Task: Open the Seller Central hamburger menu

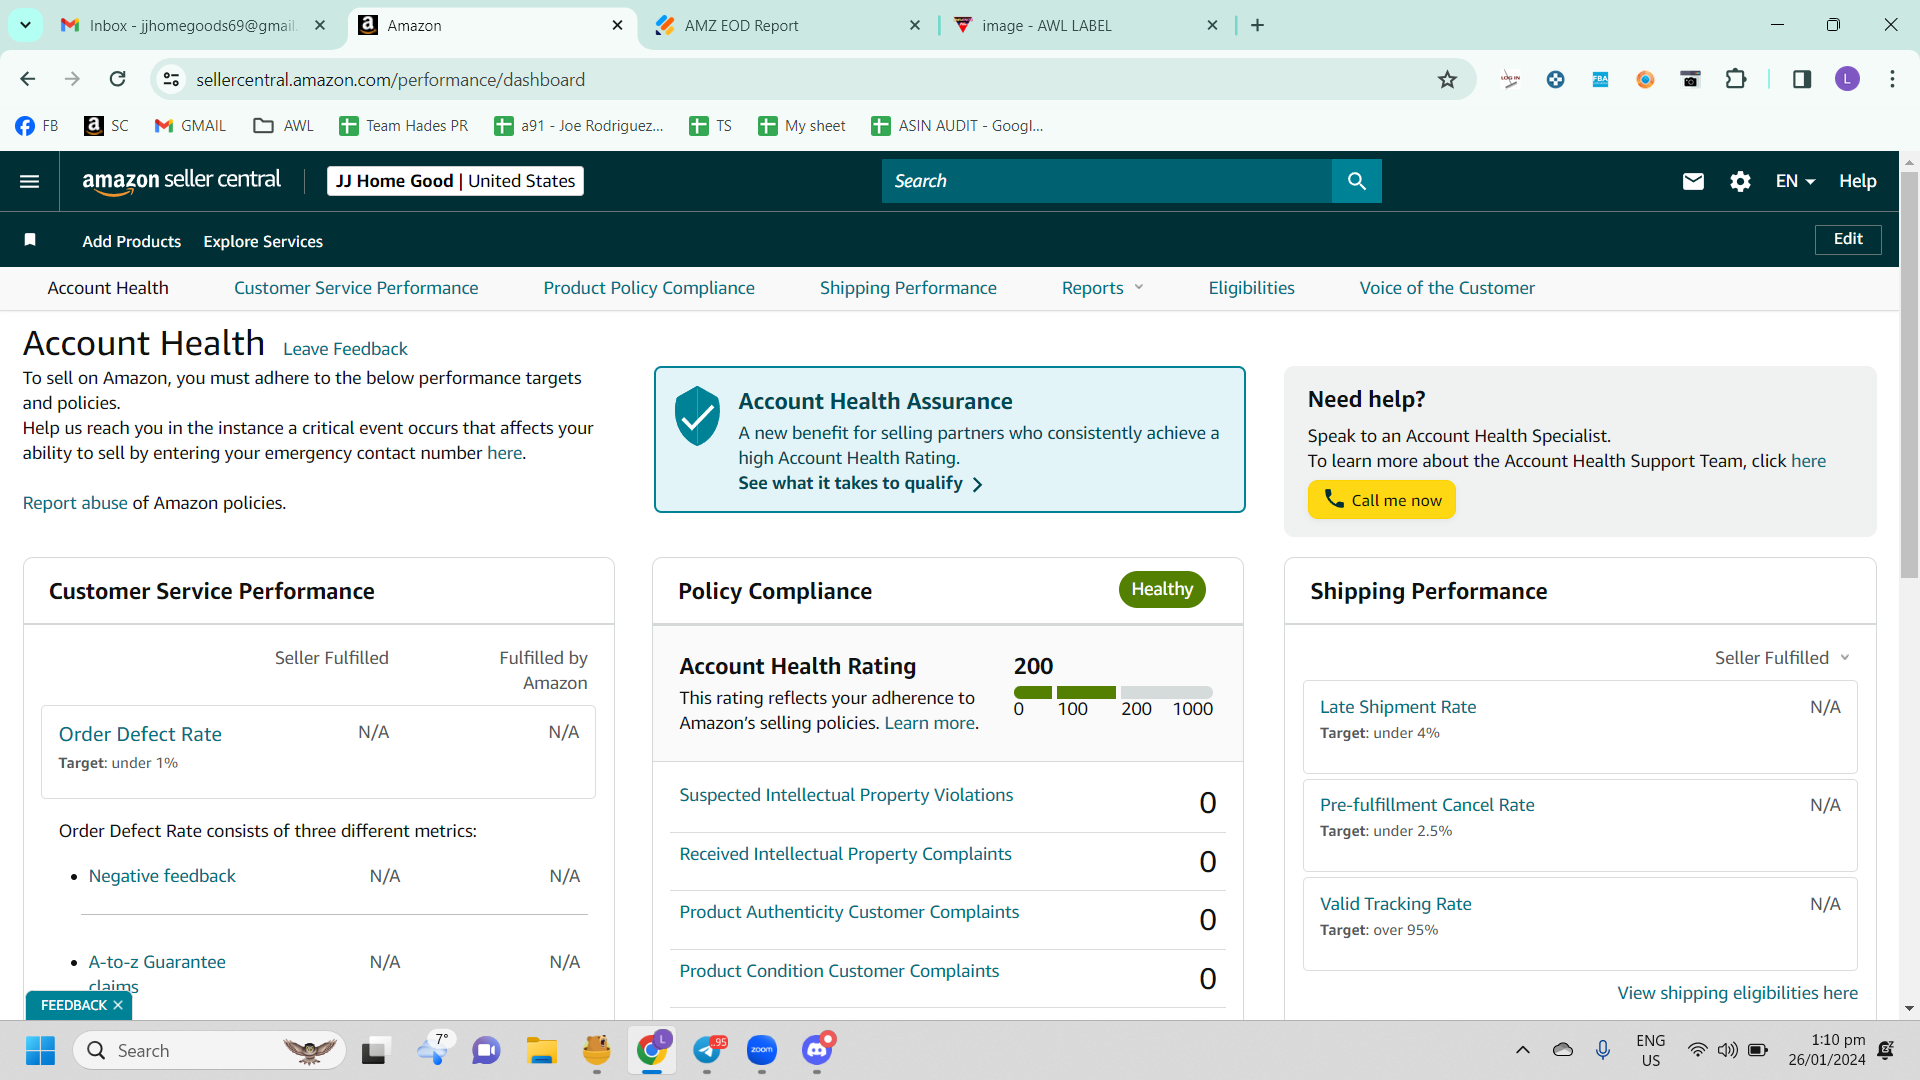Action: click(30, 181)
